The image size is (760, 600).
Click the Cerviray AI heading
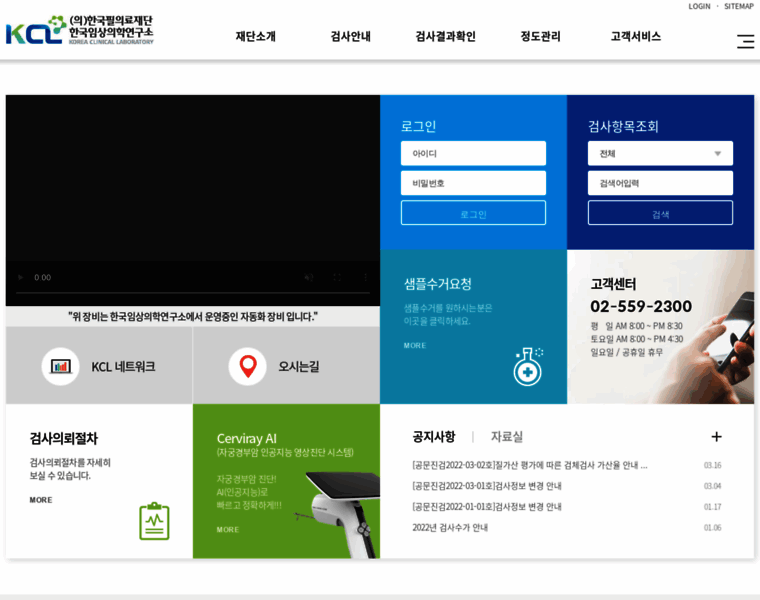[x=246, y=439]
